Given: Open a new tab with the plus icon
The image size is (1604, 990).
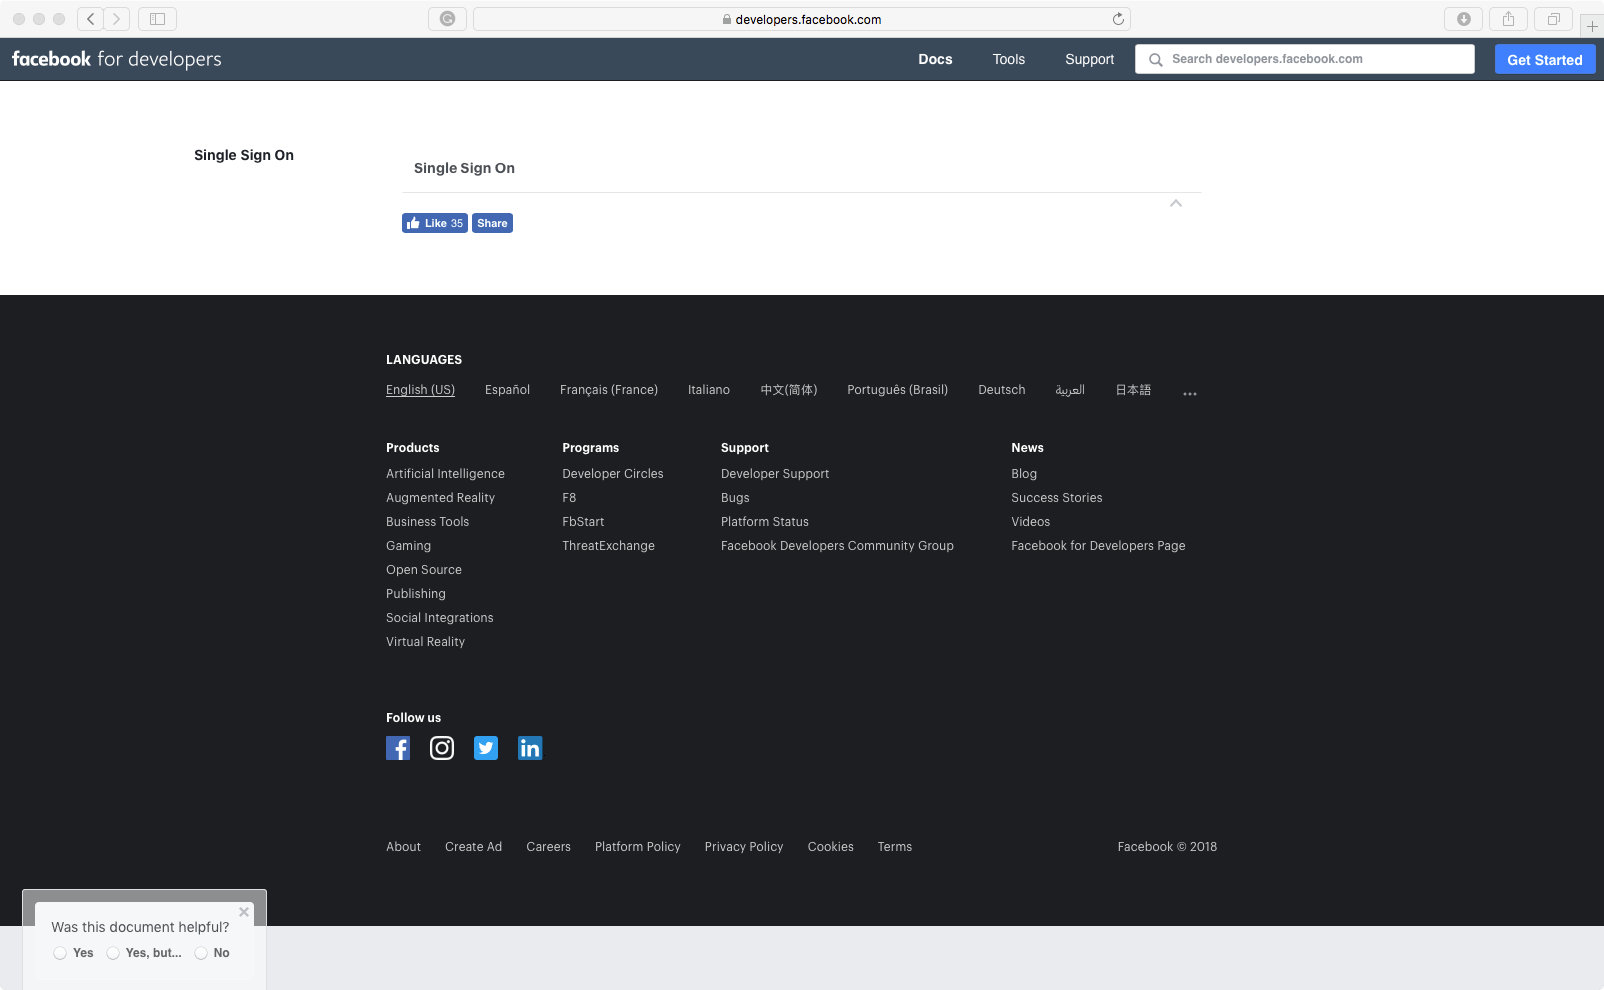Looking at the screenshot, I should point(1592,26).
